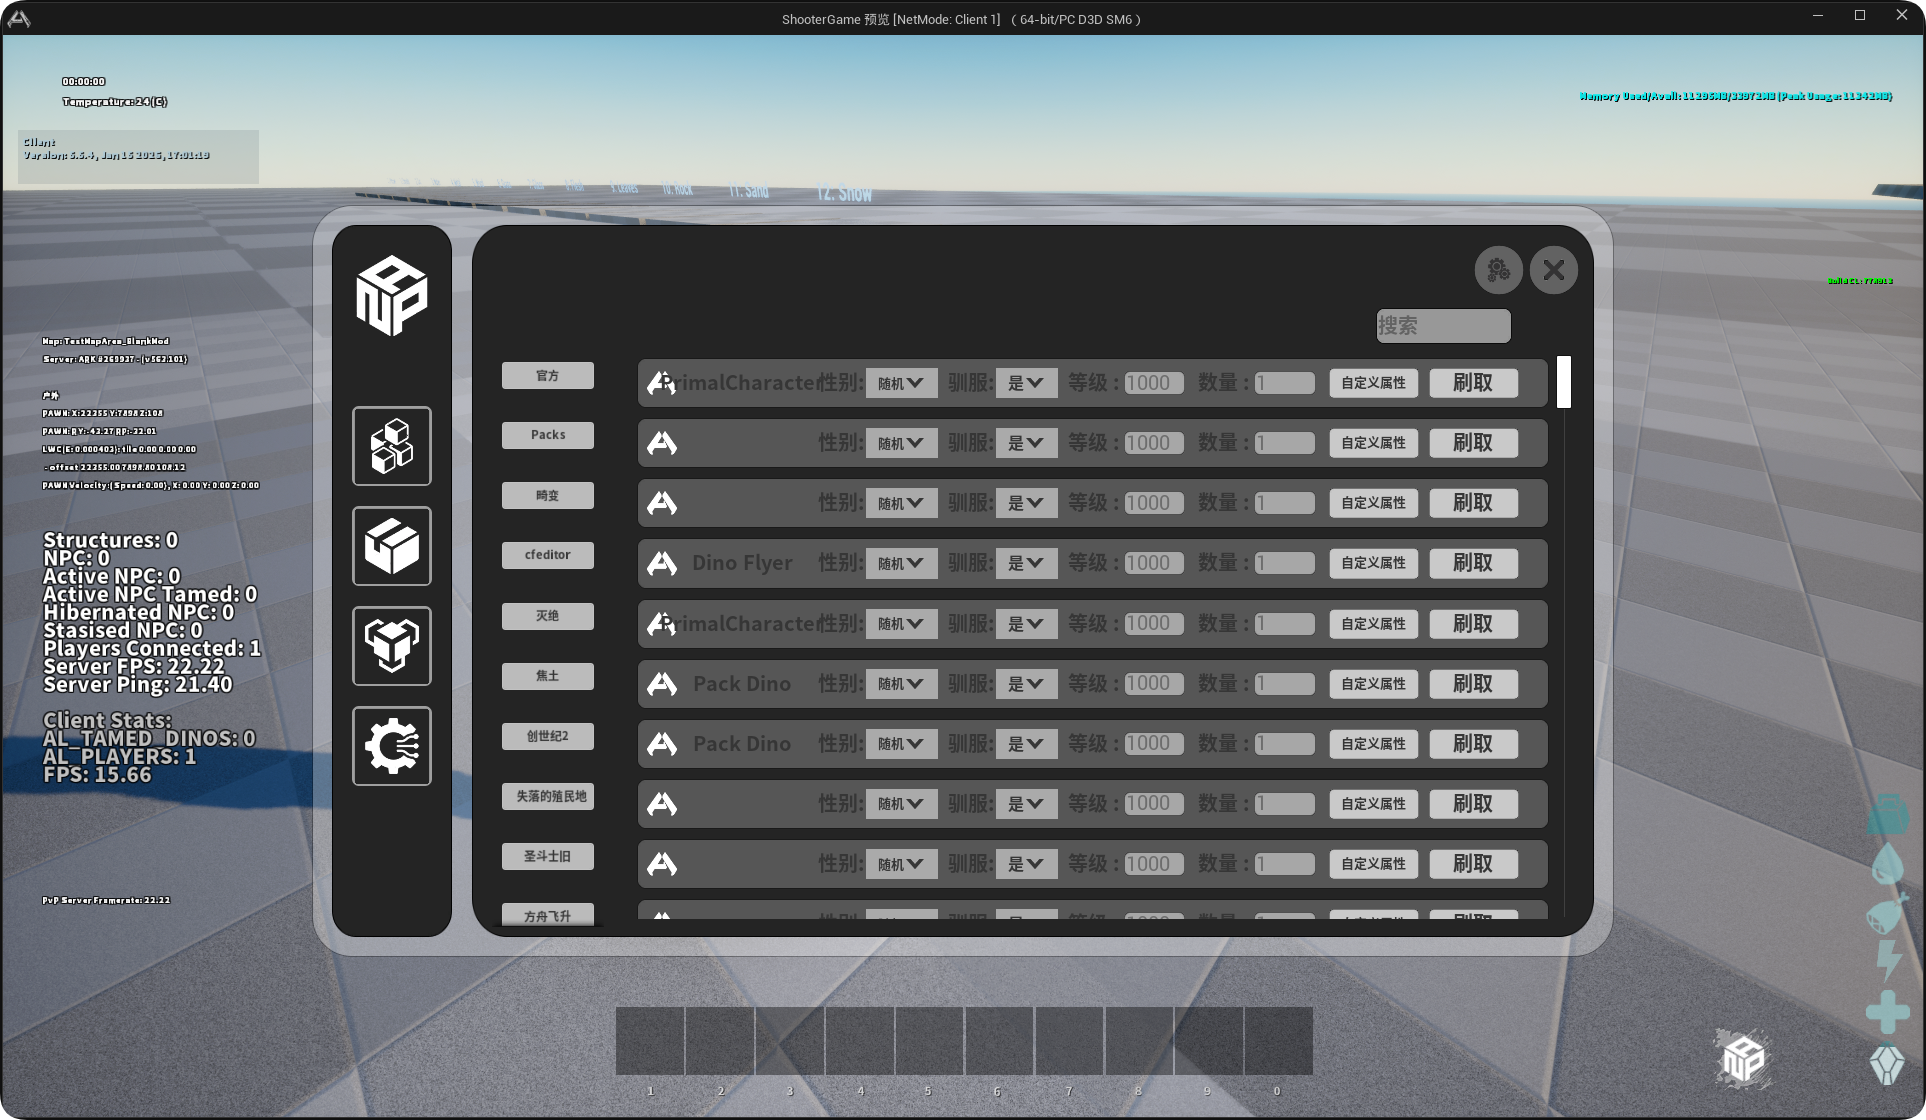Open the cfeditor category tab
Screen dimensions: 1926x1120
[x=547, y=555]
